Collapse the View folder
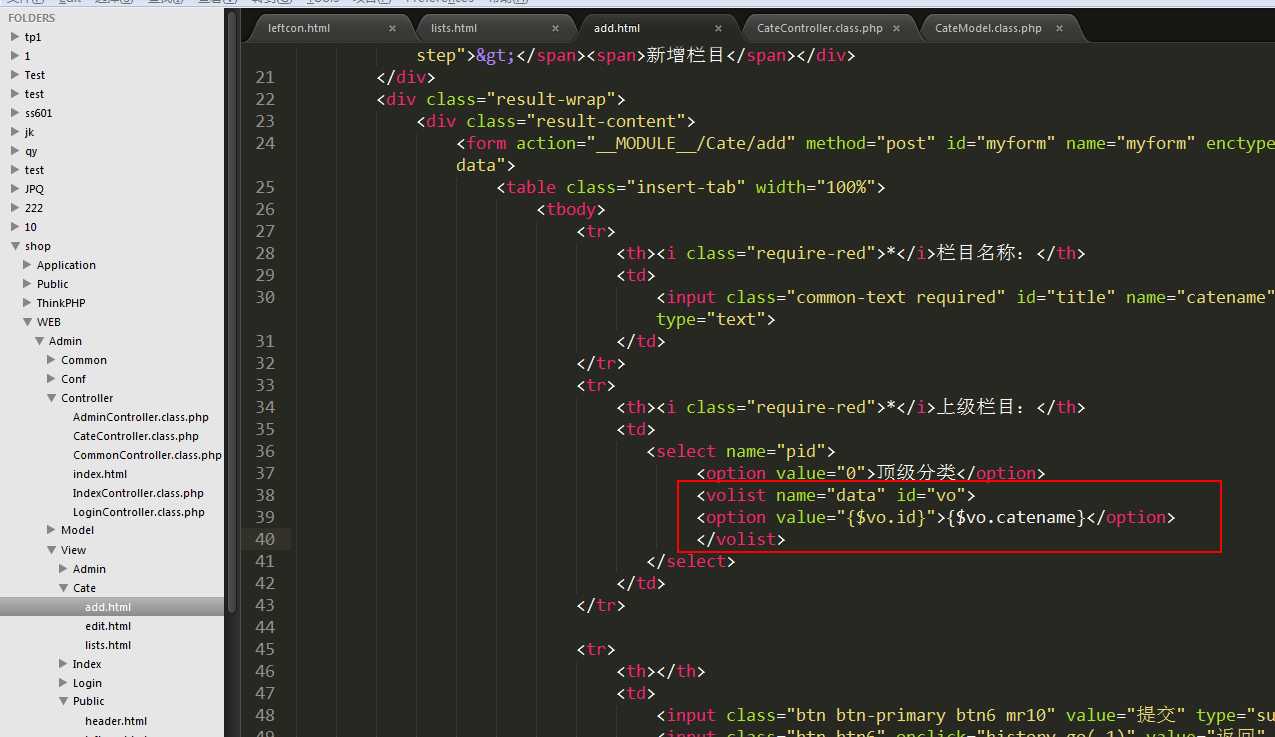Screen dimensions: 1275x737 tap(51, 550)
